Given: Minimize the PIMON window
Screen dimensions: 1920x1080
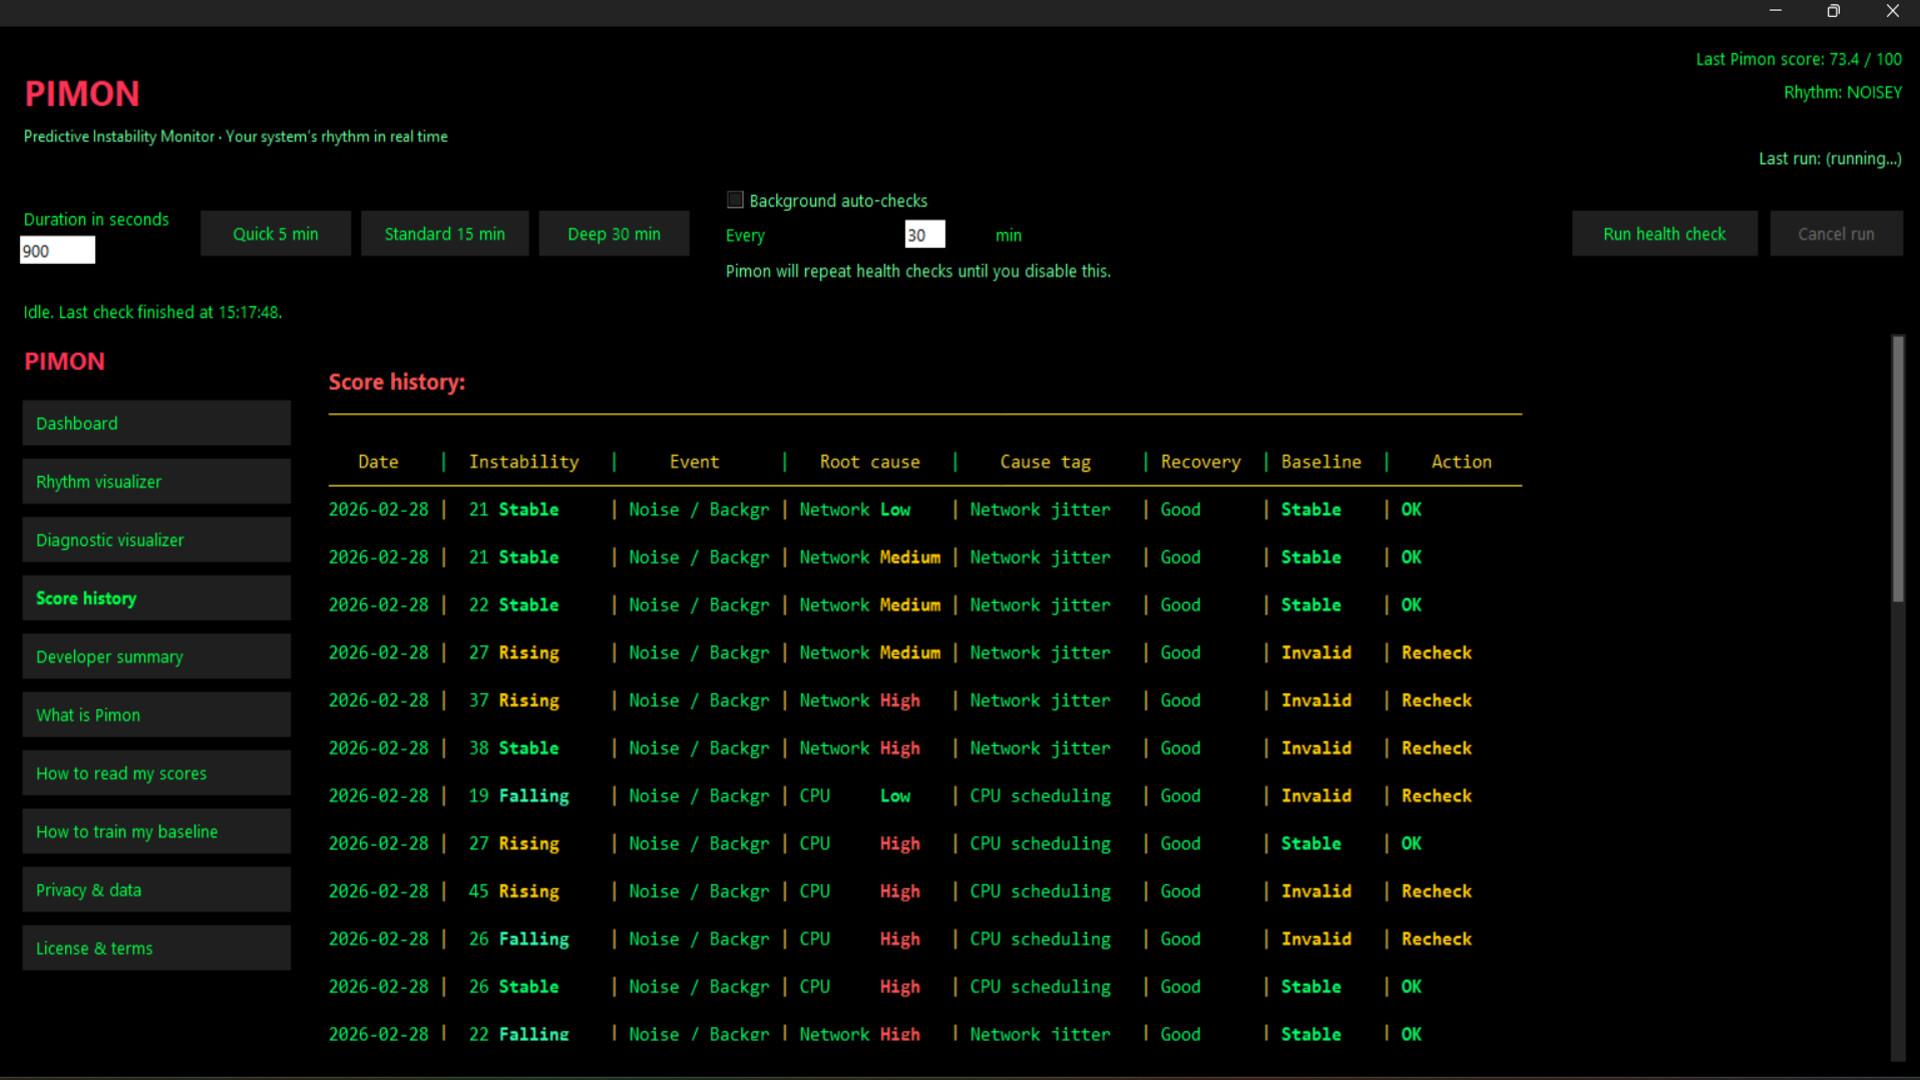Looking at the screenshot, I should (x=1776, y=11).
